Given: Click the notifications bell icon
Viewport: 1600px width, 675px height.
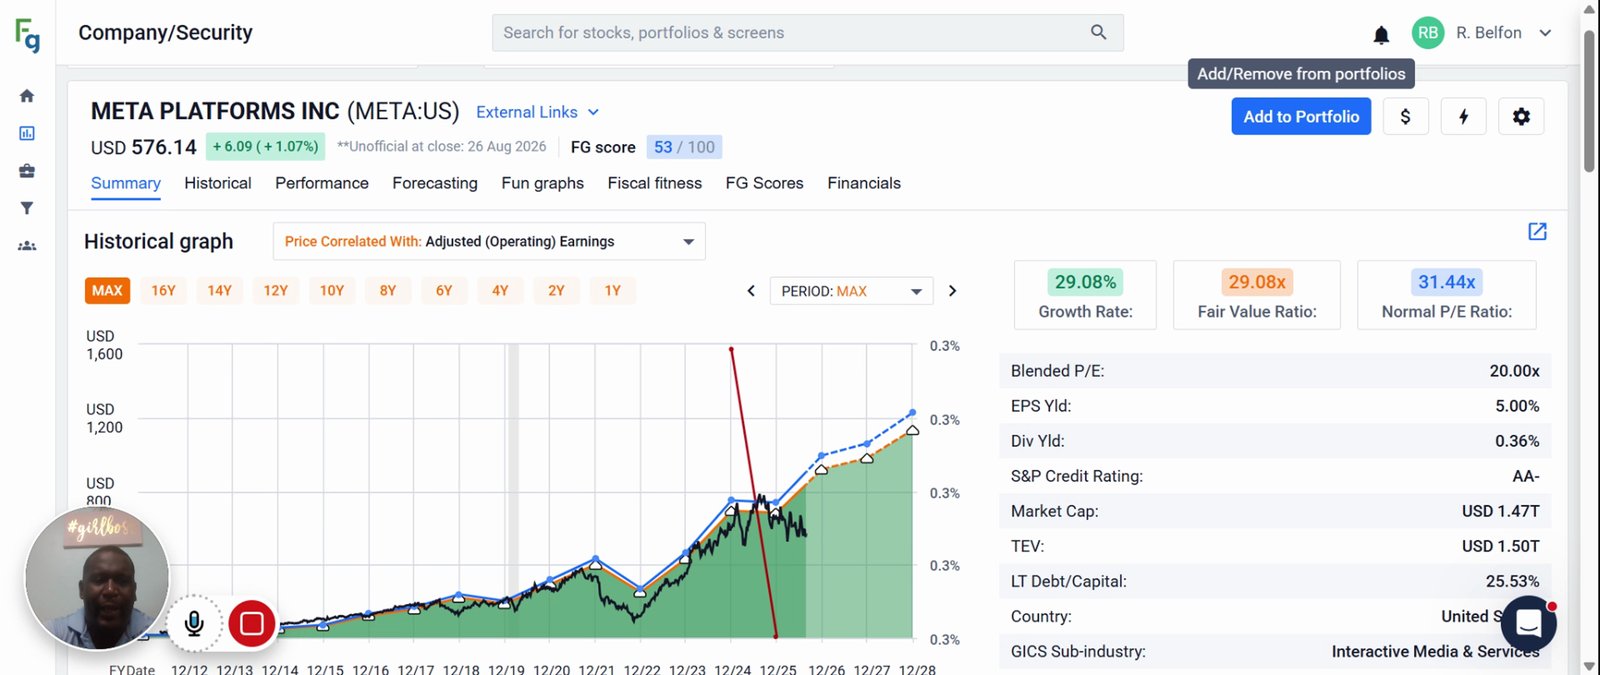Looking at the screenshot, I should tap(1381, 35).
